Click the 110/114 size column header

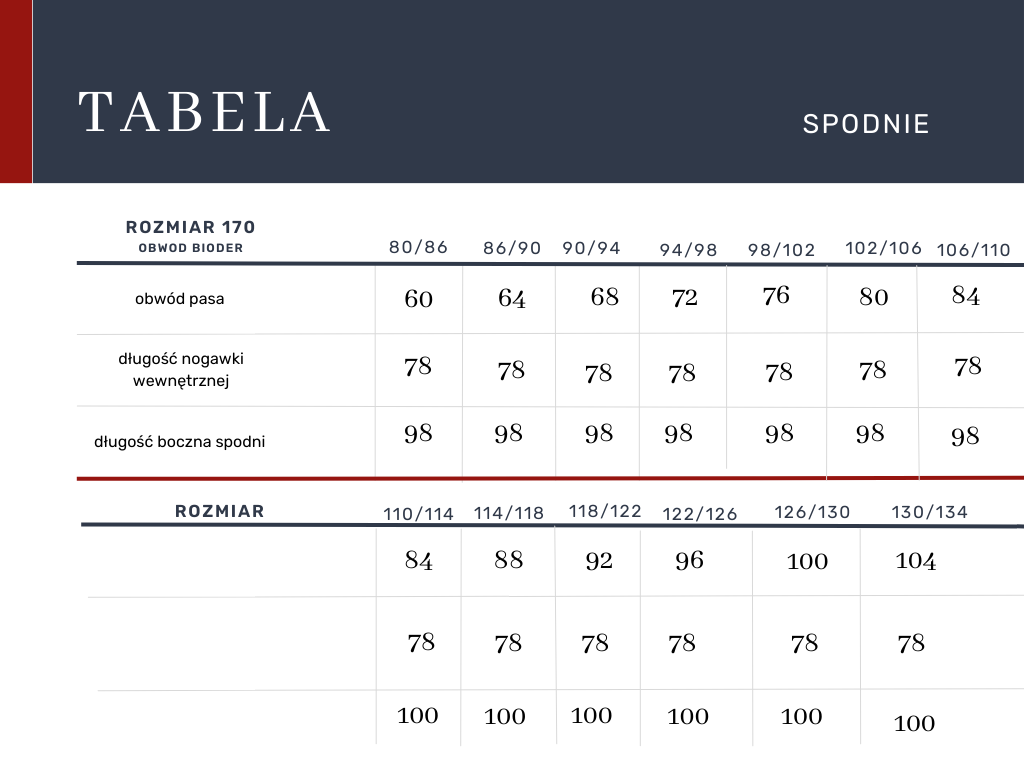pyautogui.click(x=418, y=514)
